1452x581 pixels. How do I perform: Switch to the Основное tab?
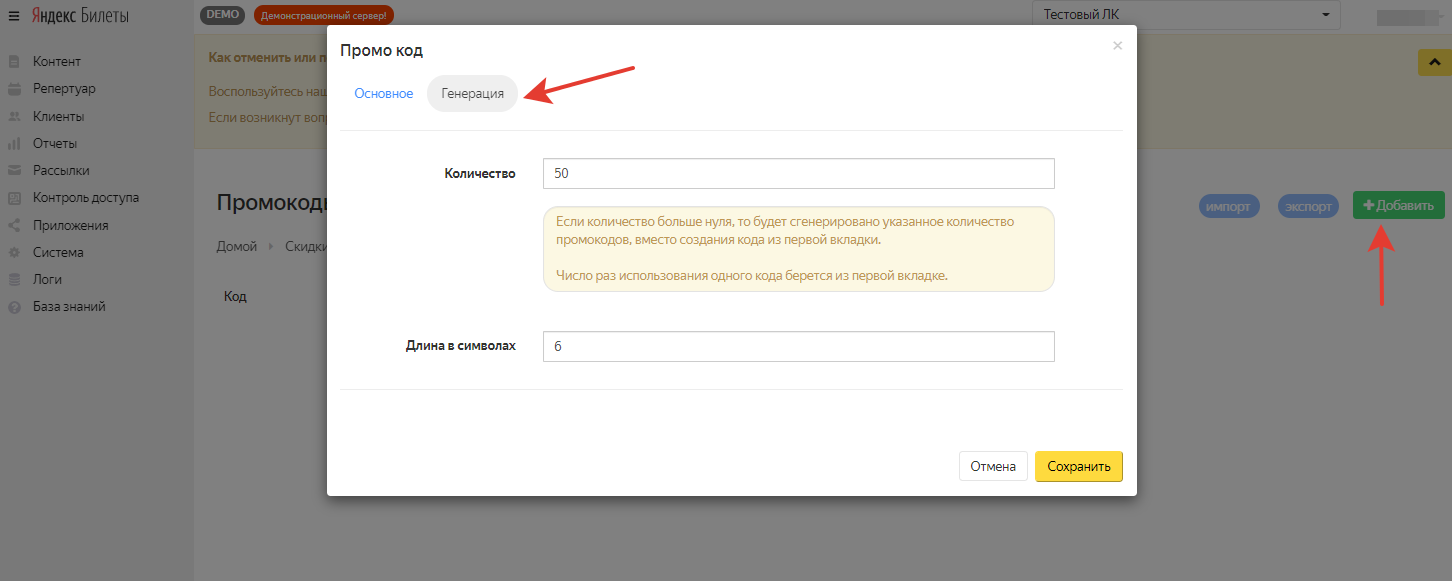[383, 94]
